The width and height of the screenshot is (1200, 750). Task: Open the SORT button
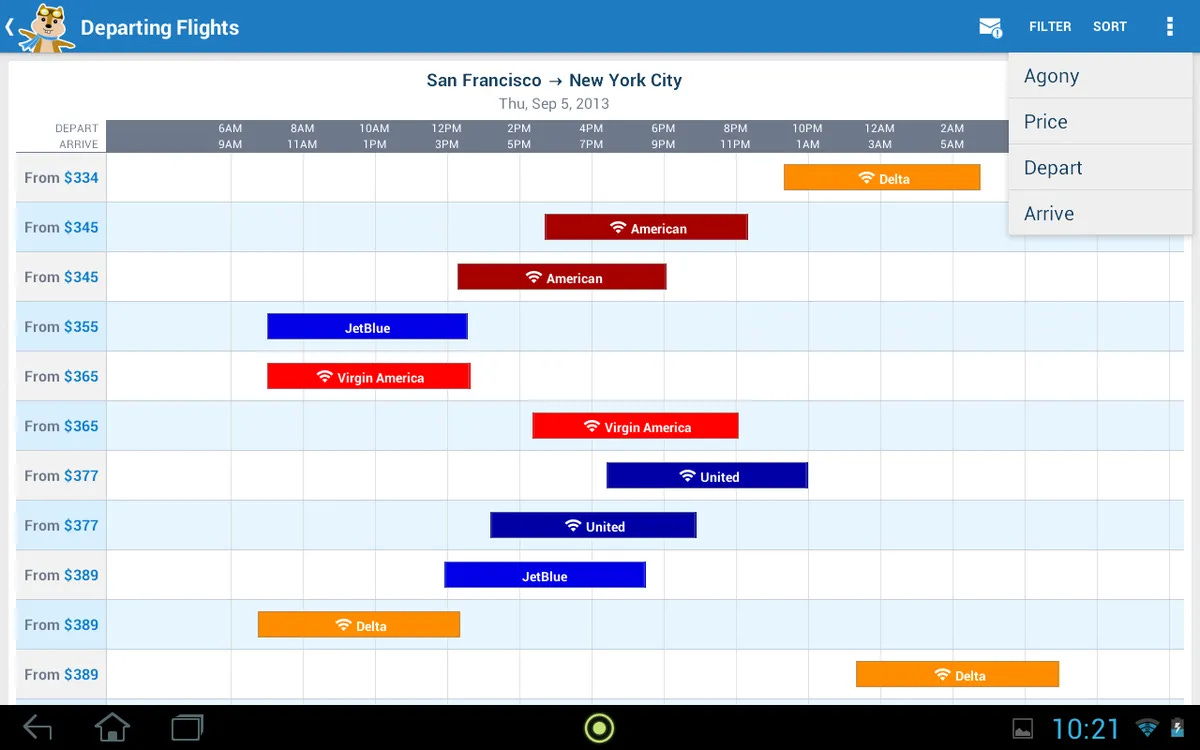[1110, 27]
